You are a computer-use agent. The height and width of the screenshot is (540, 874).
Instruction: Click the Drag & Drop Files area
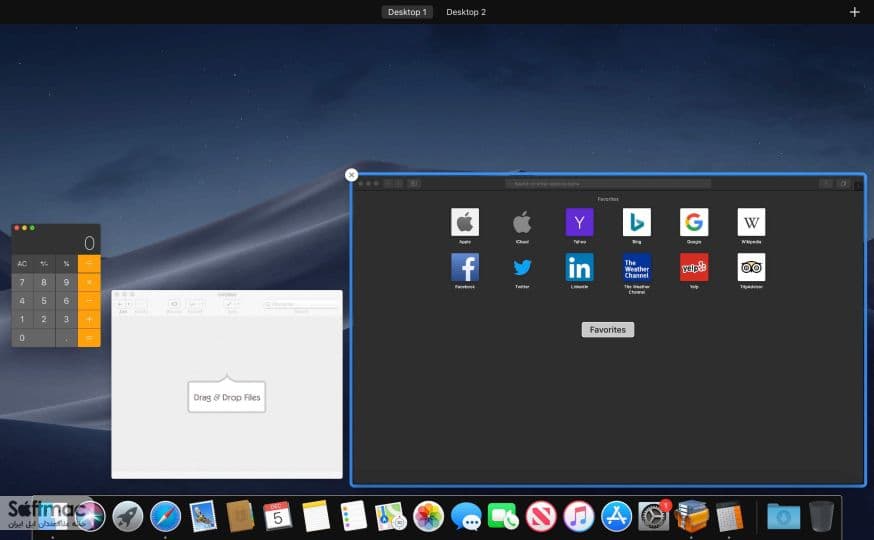tap(227, 397)
